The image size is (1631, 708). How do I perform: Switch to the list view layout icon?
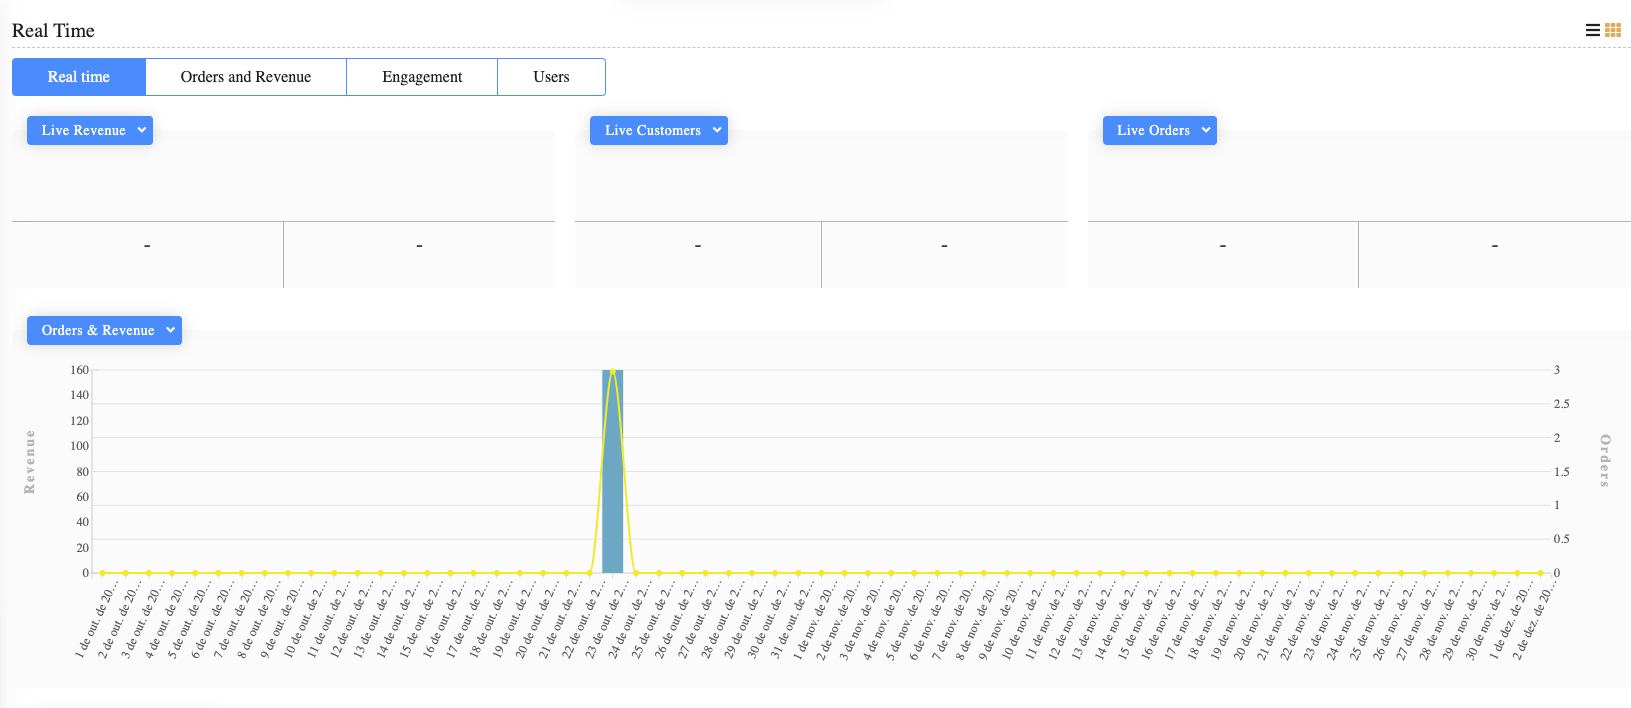pos(1592,30)
